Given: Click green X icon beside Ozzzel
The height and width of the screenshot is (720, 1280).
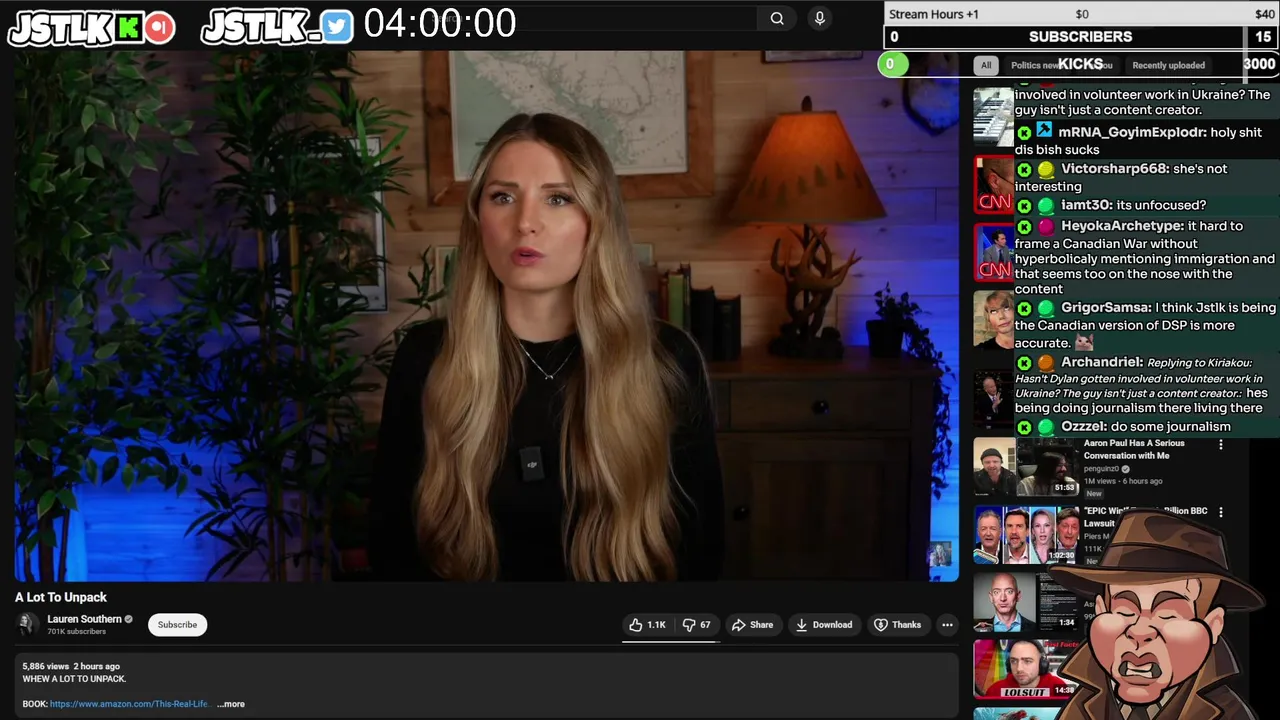Looking at the screenshot, I should tap(1024, 427).
